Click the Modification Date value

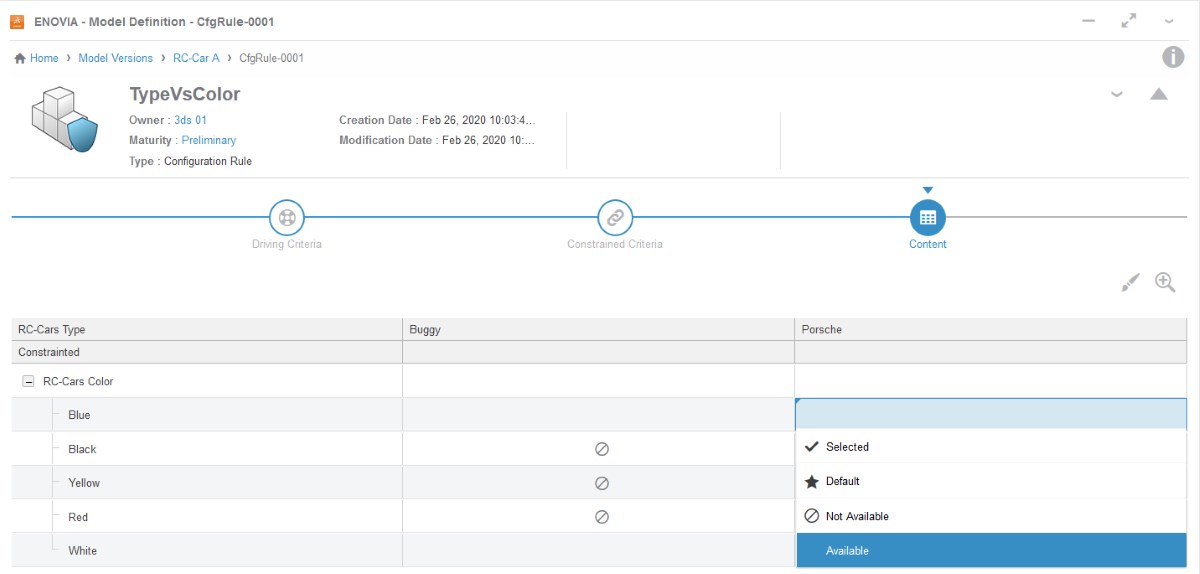[x=488, y=140]
